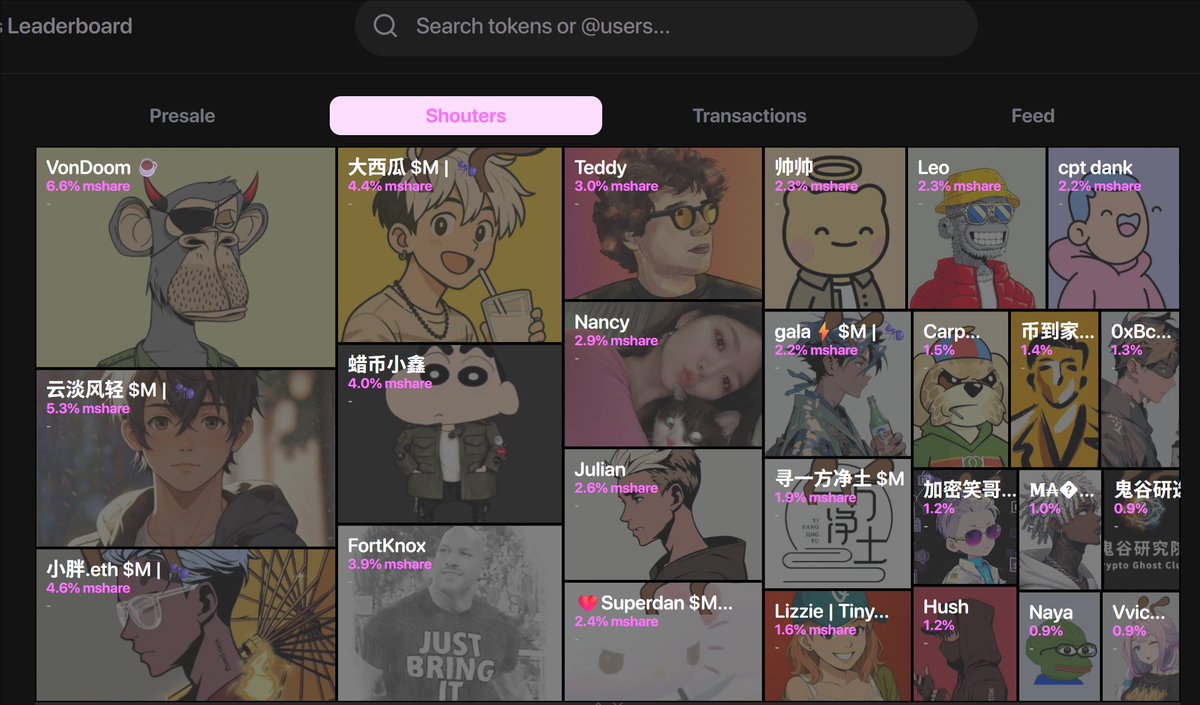Screen dimensions: 1200x705
Task: Select Teddy's avatar tile
Action: point(663,224)
